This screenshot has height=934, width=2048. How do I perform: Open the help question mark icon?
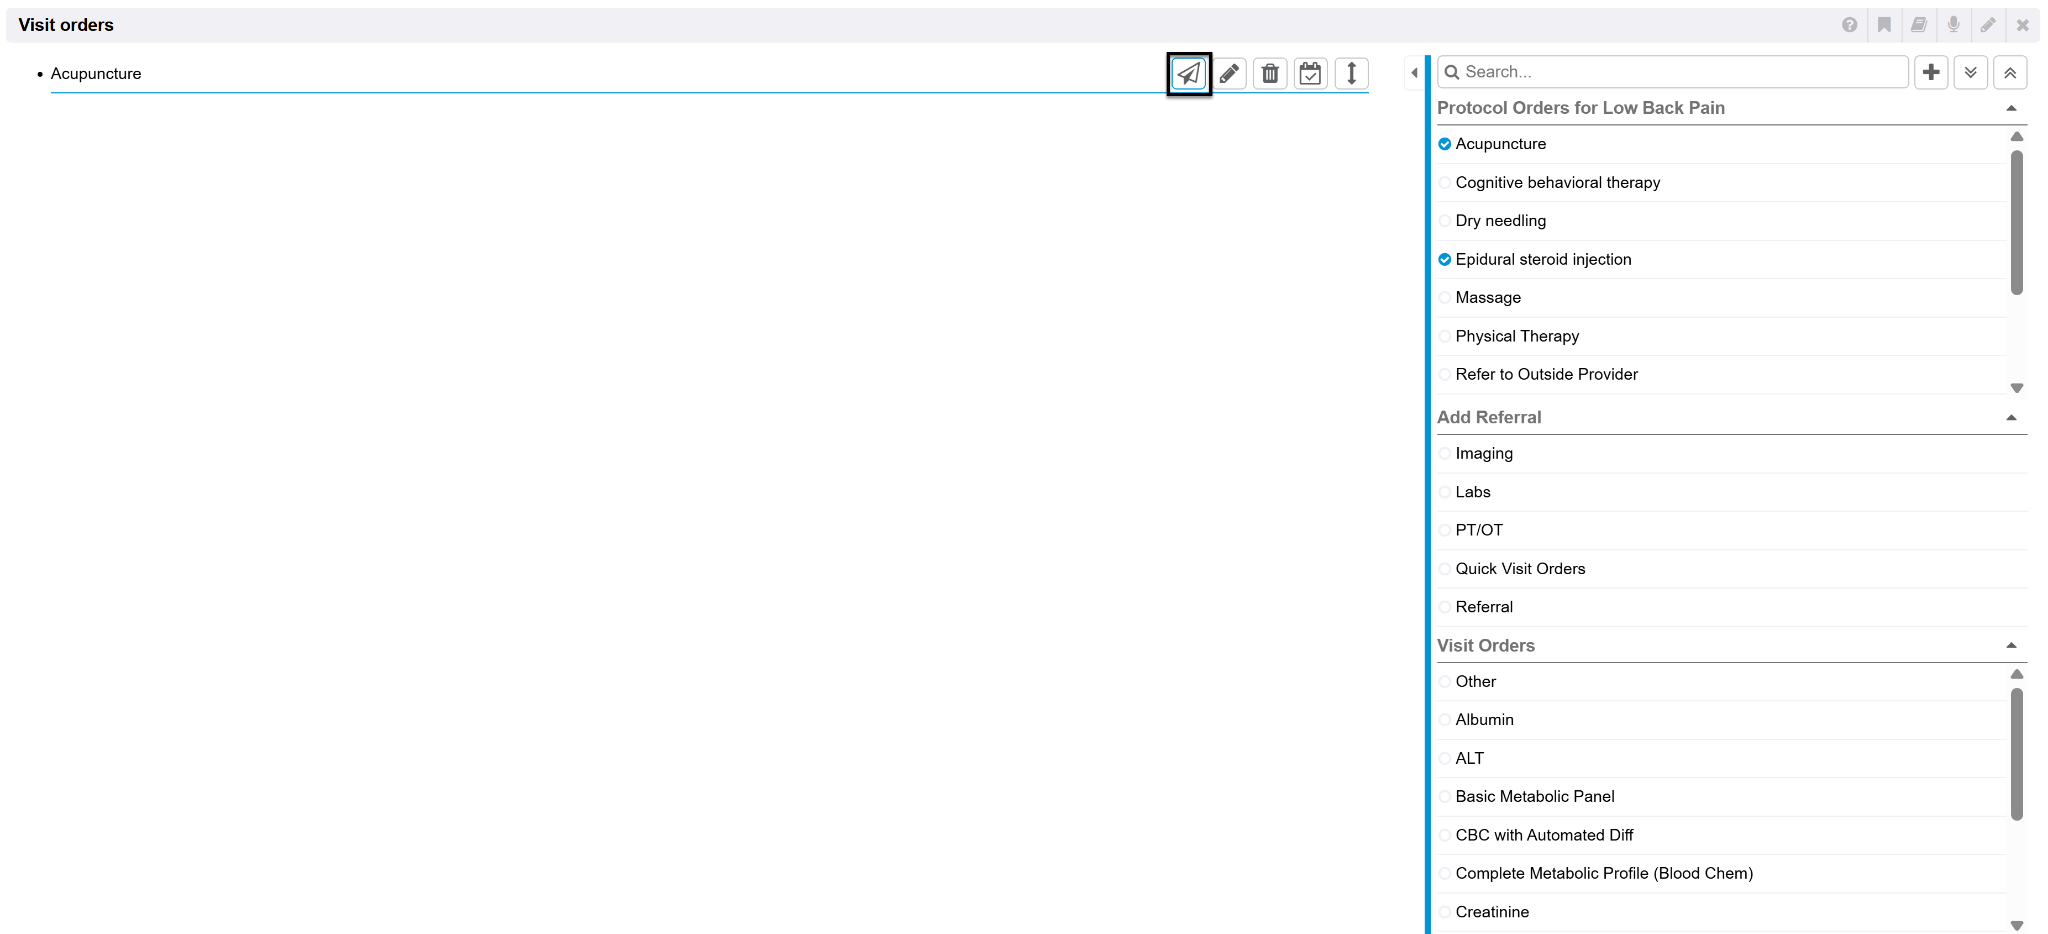(1849, 25)
